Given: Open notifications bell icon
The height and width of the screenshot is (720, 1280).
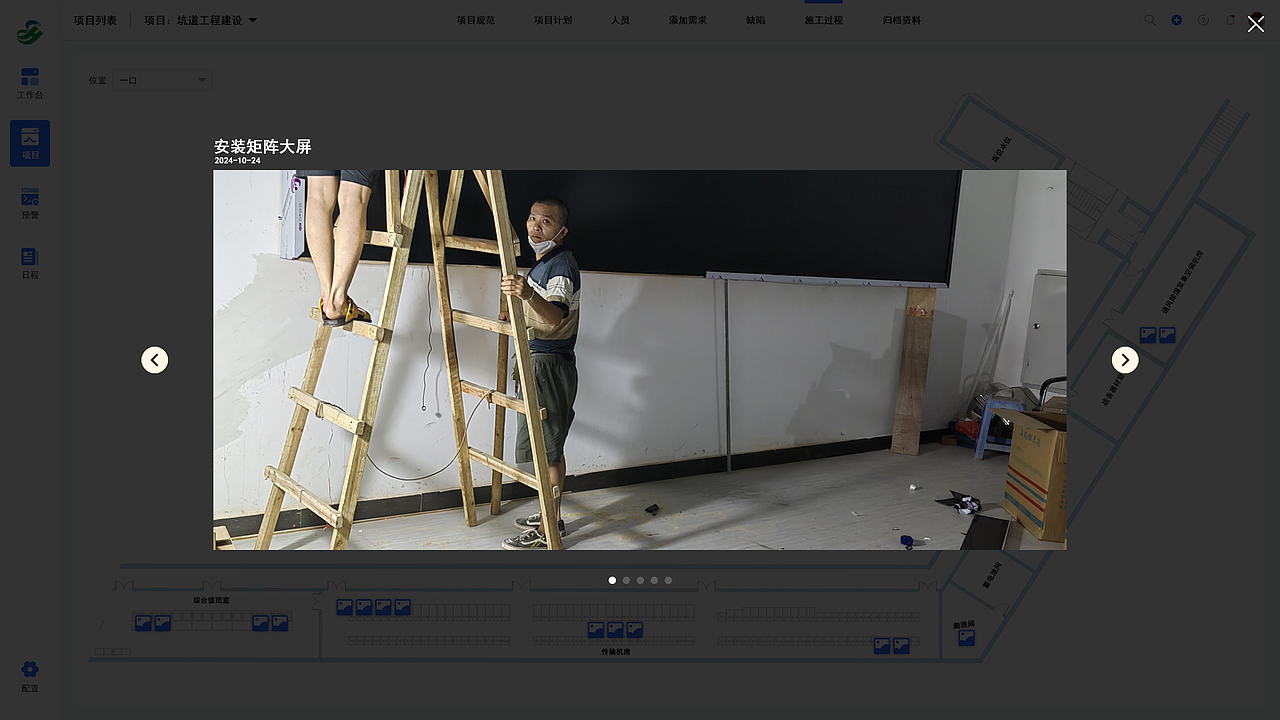Looking at the screenshot, I should [1230, 20].
